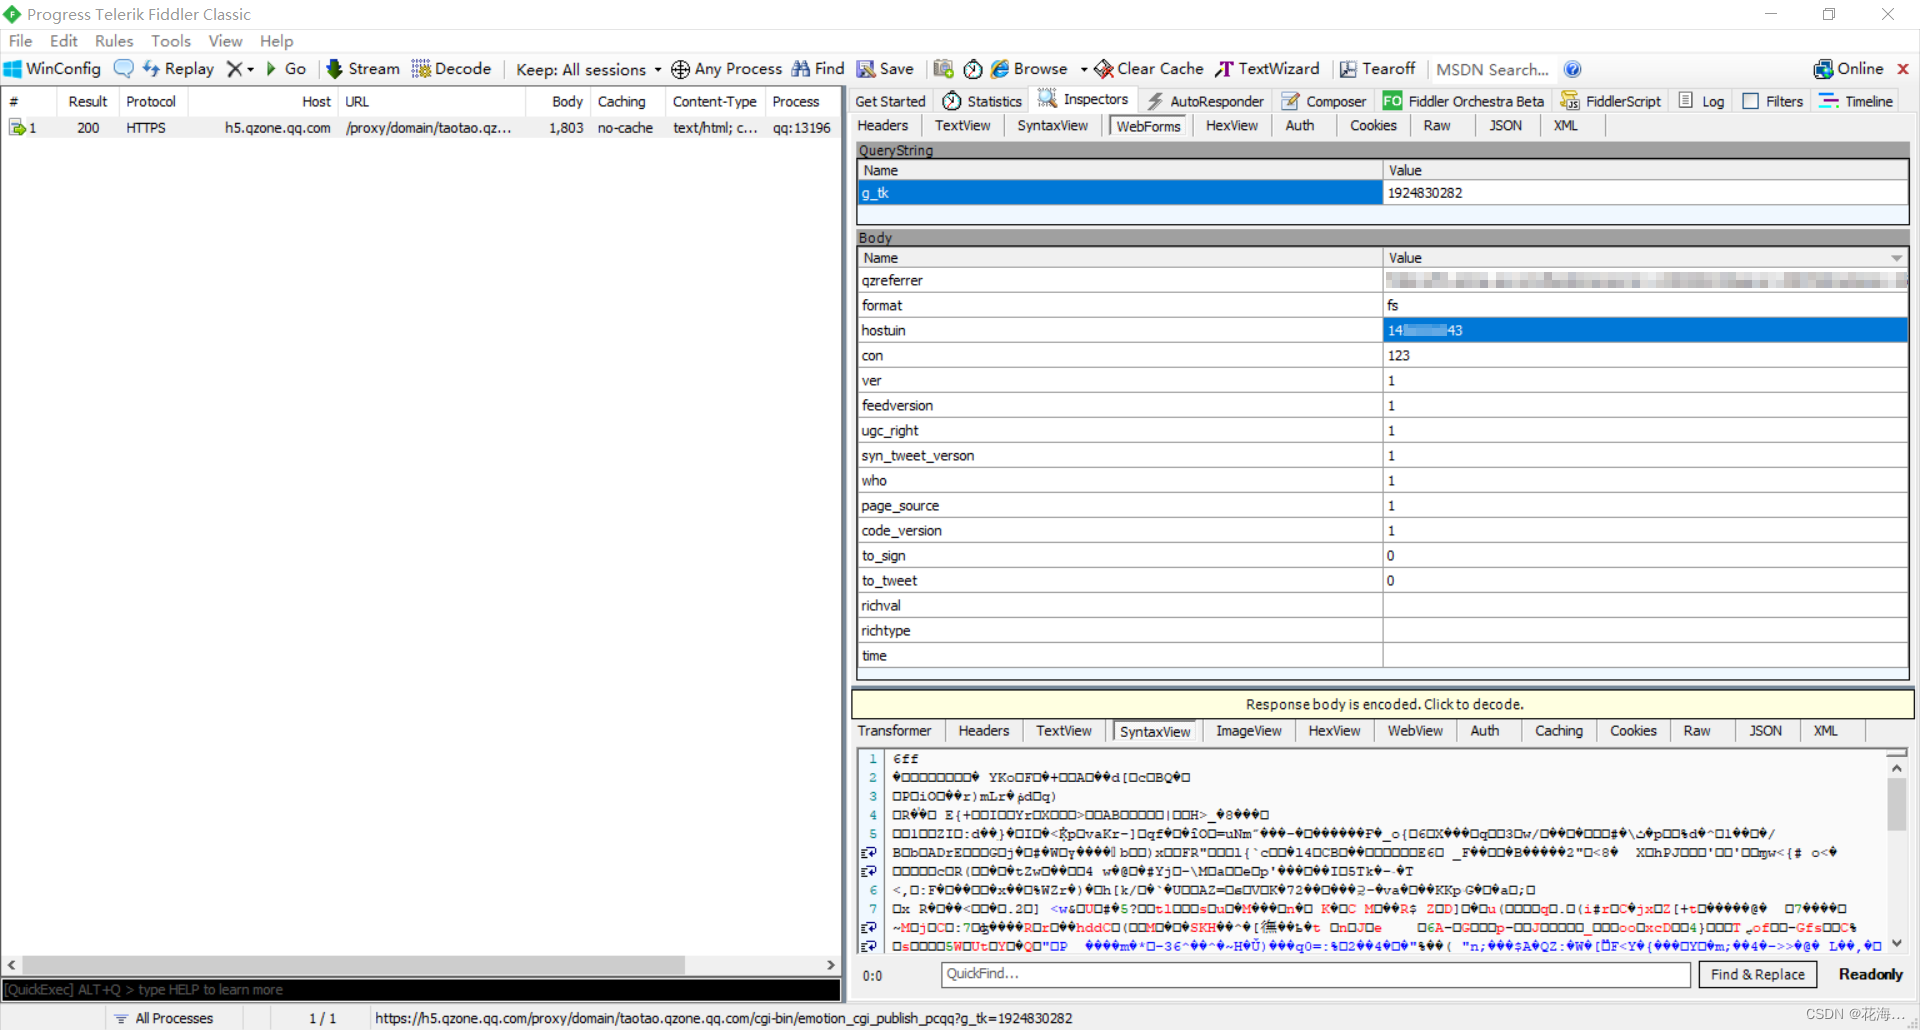1920x1030 pixels.
Task: Click the MSDN Search input field
Action: (x=1492, y=69)
